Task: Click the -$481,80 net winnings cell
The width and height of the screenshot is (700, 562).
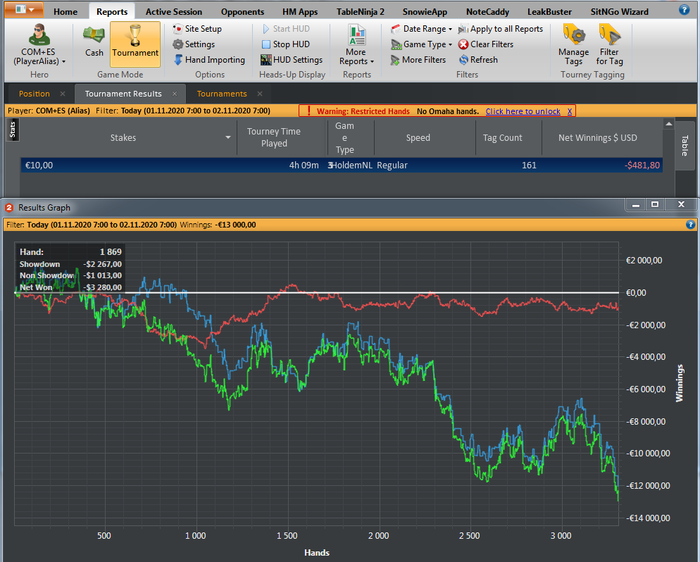Action: click(x=642, y=166)
